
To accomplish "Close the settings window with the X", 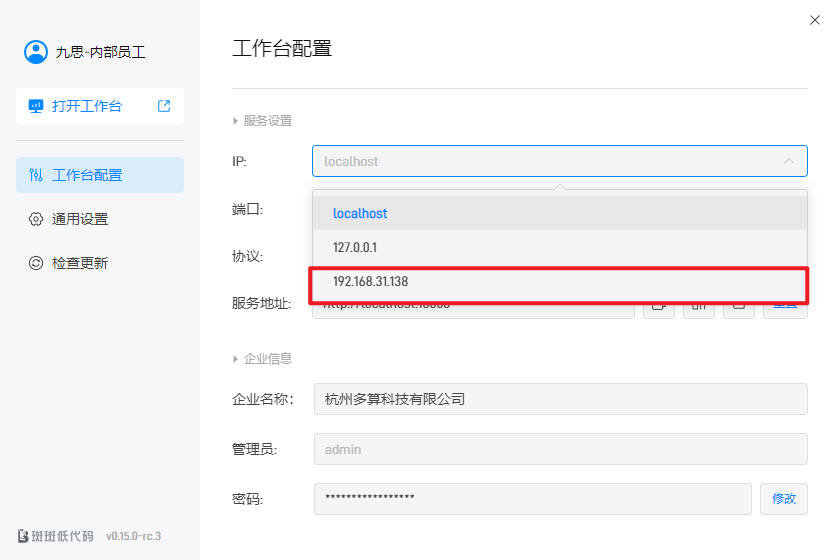I will [x=813, y=20].
